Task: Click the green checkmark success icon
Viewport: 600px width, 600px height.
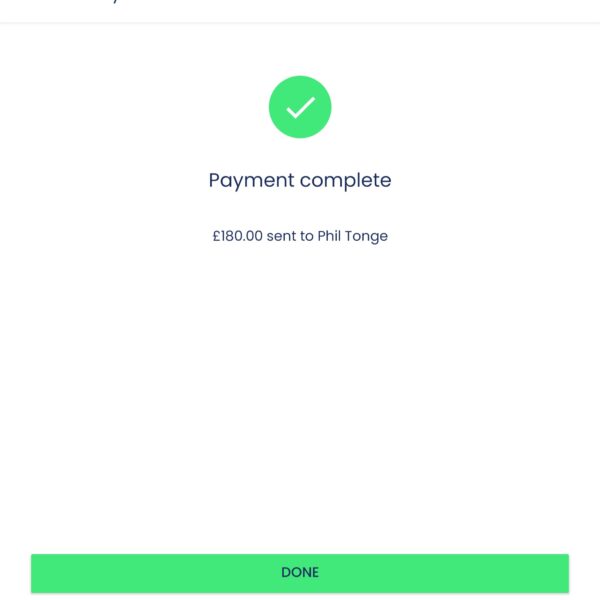Action: point(300,107)
